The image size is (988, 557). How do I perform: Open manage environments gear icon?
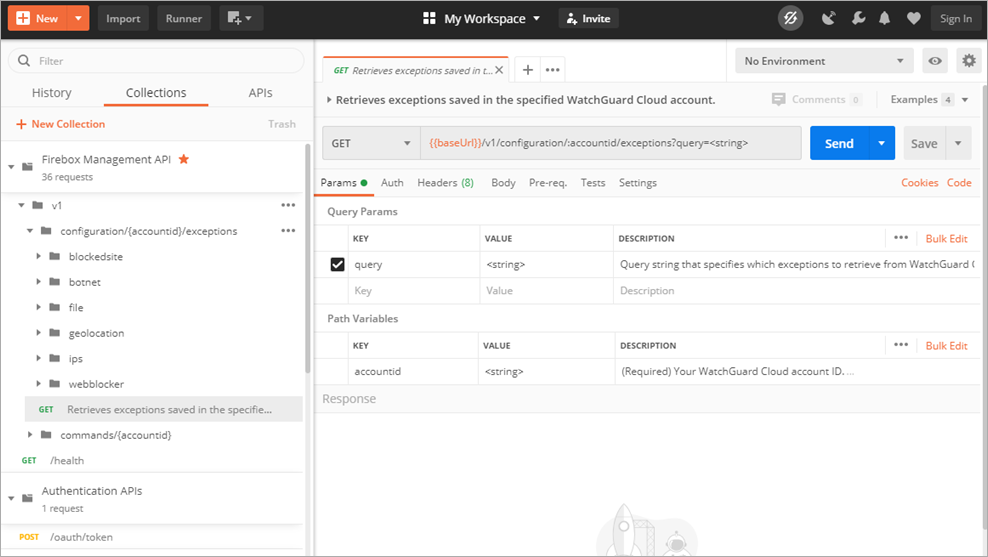tap(968, 61)
